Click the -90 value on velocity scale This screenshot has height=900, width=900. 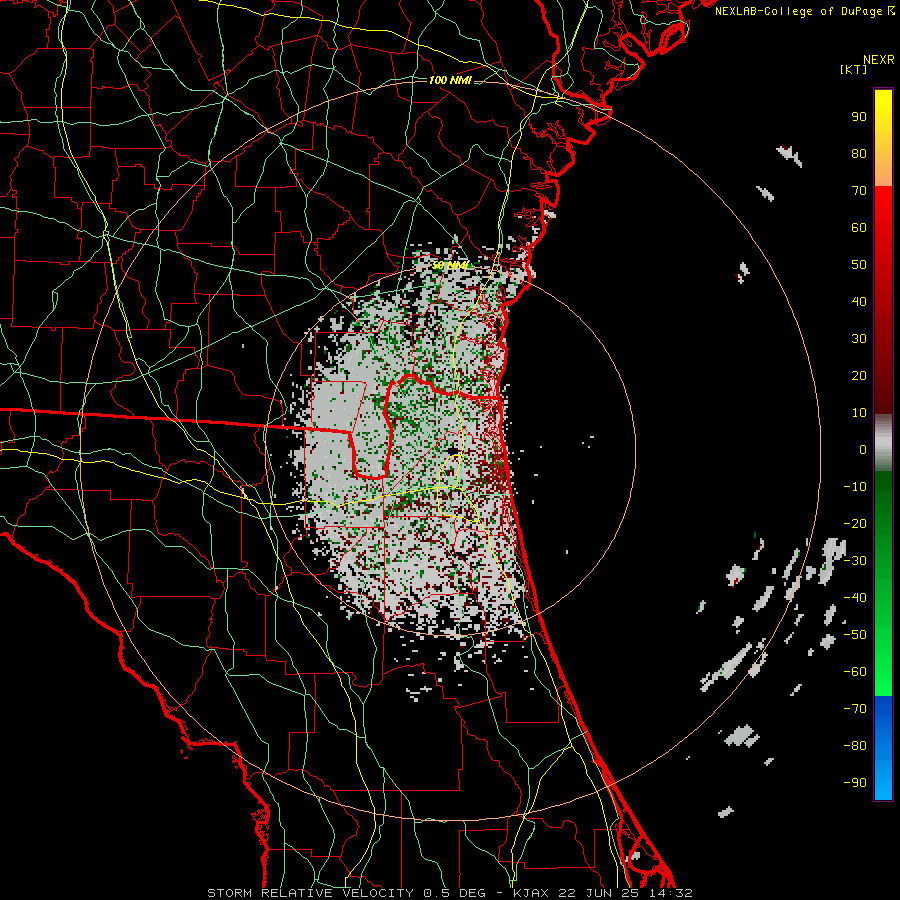tap(855, 782)
